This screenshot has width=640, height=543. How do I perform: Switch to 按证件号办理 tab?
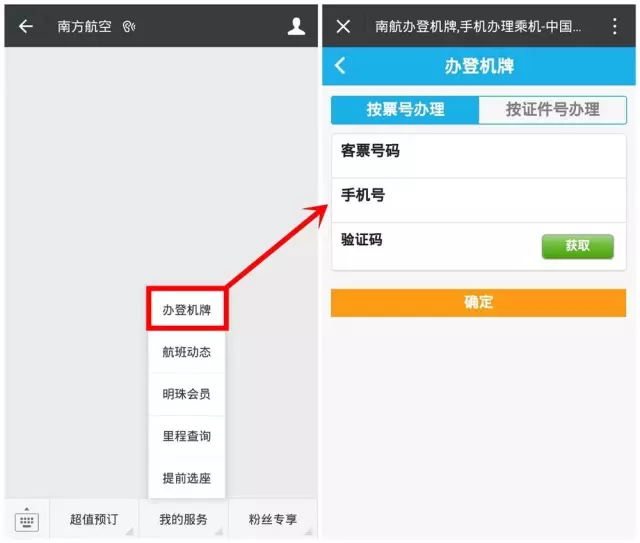coord(553,110)
